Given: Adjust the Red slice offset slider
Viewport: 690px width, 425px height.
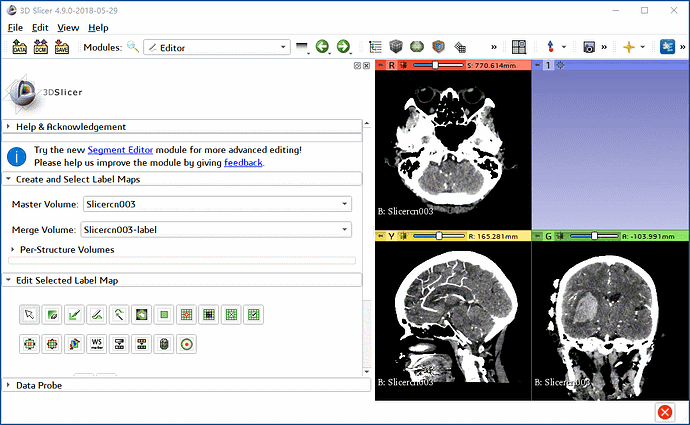Looking at the screenshot, I should pos(438,65).
